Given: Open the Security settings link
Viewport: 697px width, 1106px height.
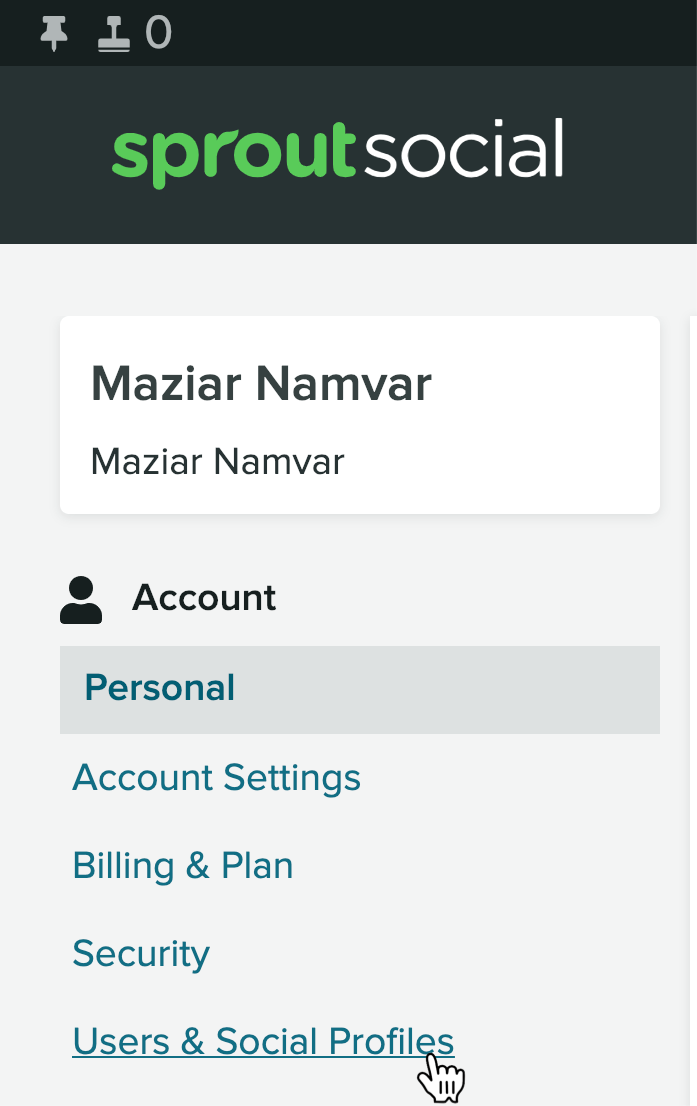Looking at the screenshot, I should click(141, 954).
